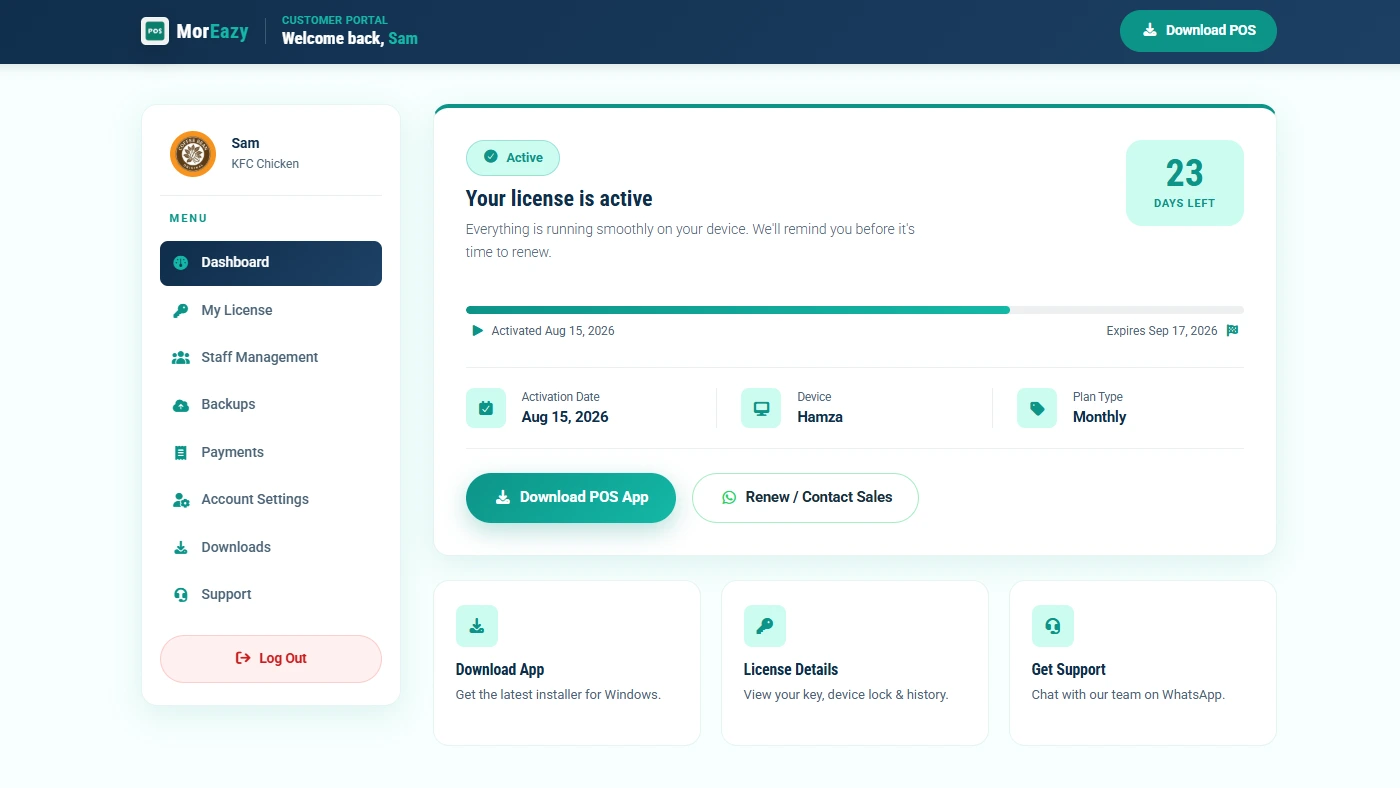Click the headset icon beside Support menu item

(x=181, y=595)
